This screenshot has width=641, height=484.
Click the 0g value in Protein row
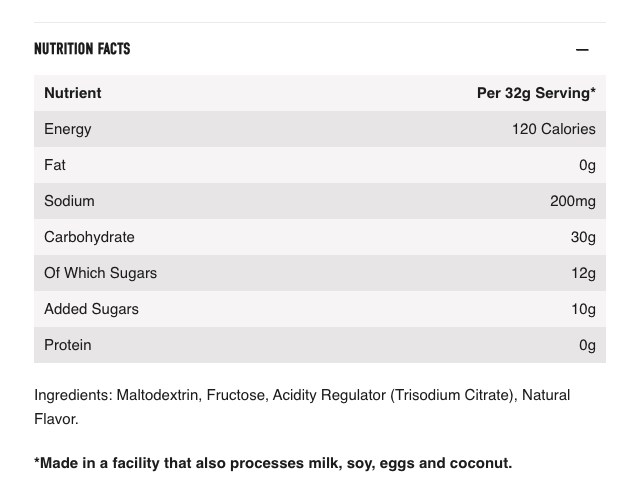tap(587, 345)
